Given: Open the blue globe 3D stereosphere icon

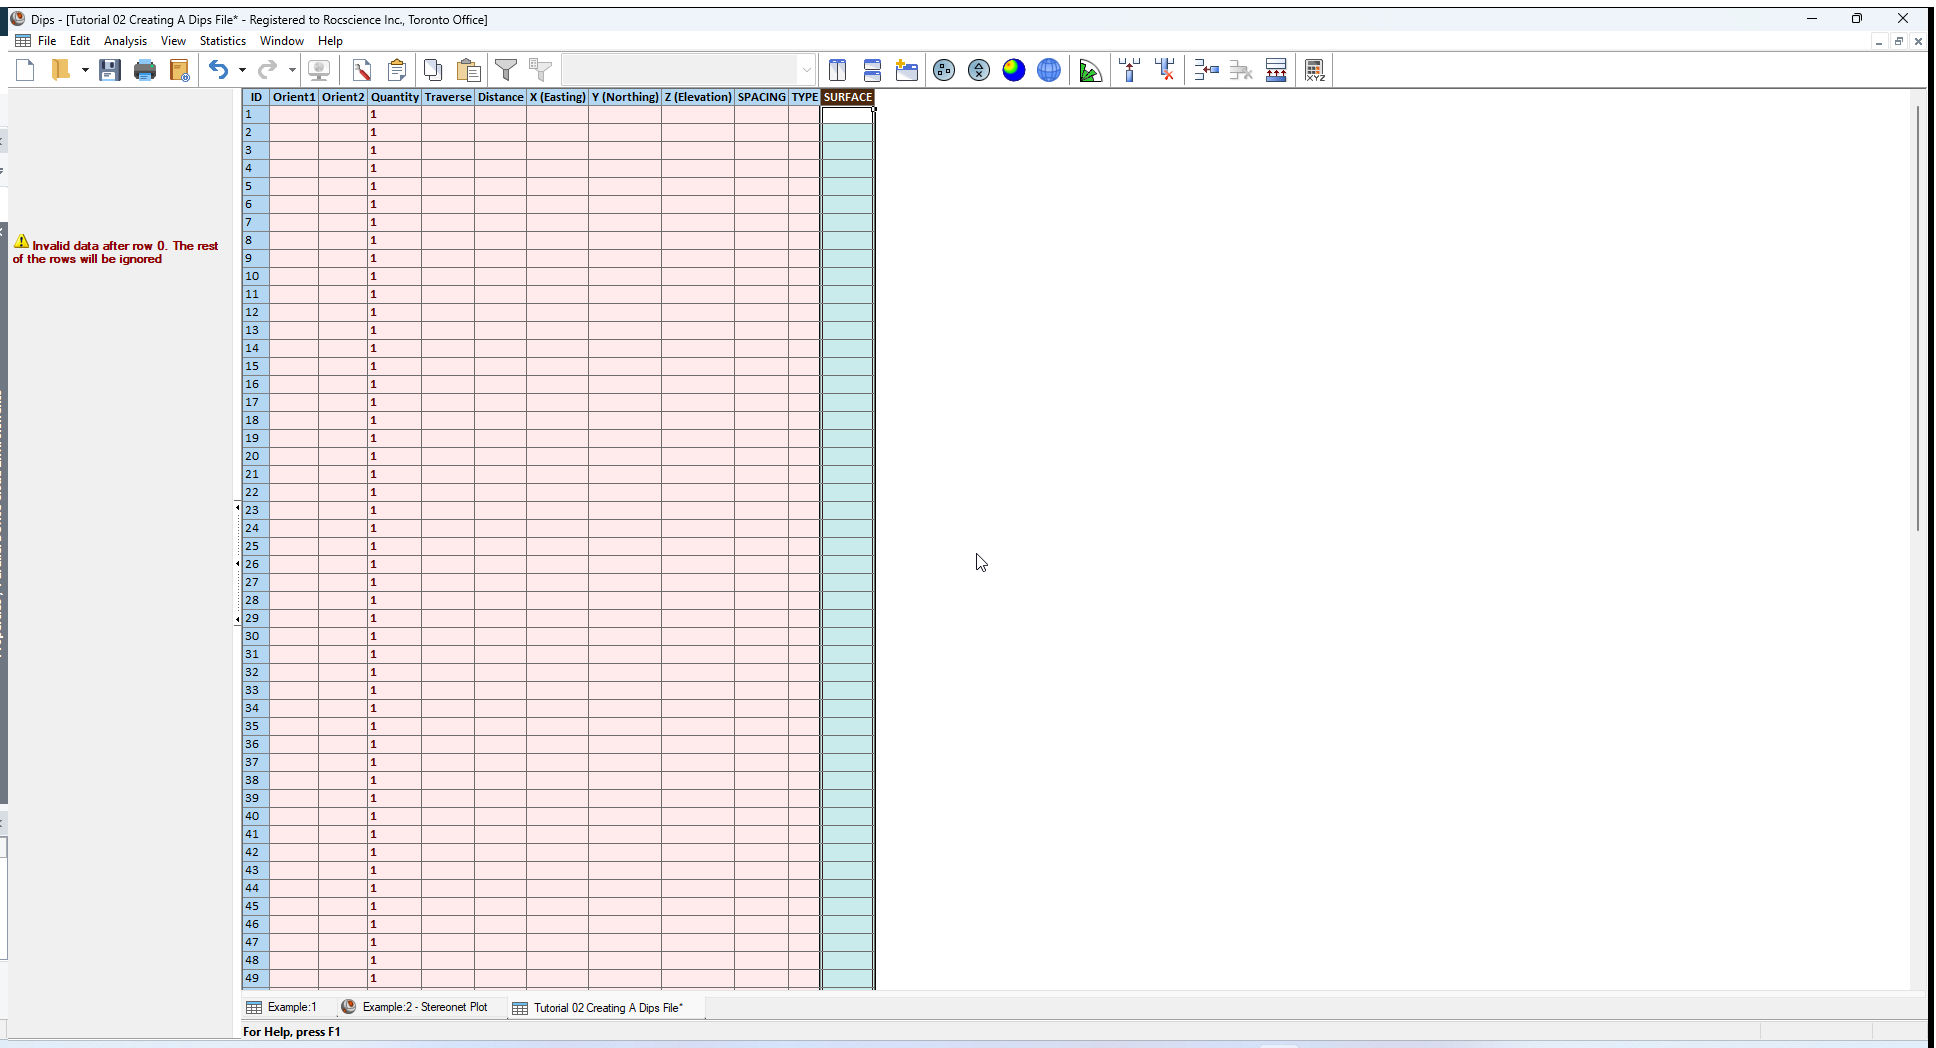Looking at the screenshot, I should 1049,70.
